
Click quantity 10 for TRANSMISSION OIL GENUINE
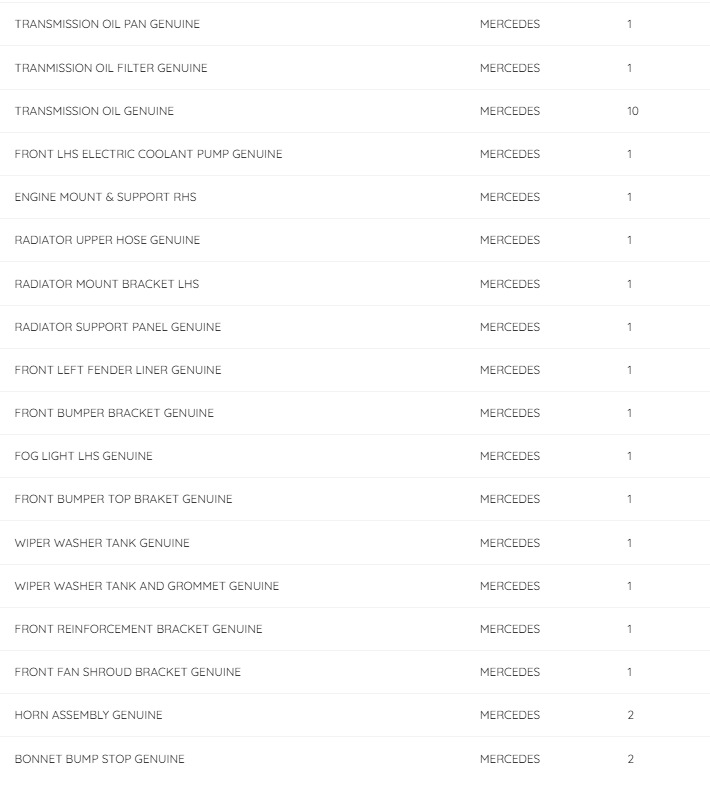(x=632, y=111)
